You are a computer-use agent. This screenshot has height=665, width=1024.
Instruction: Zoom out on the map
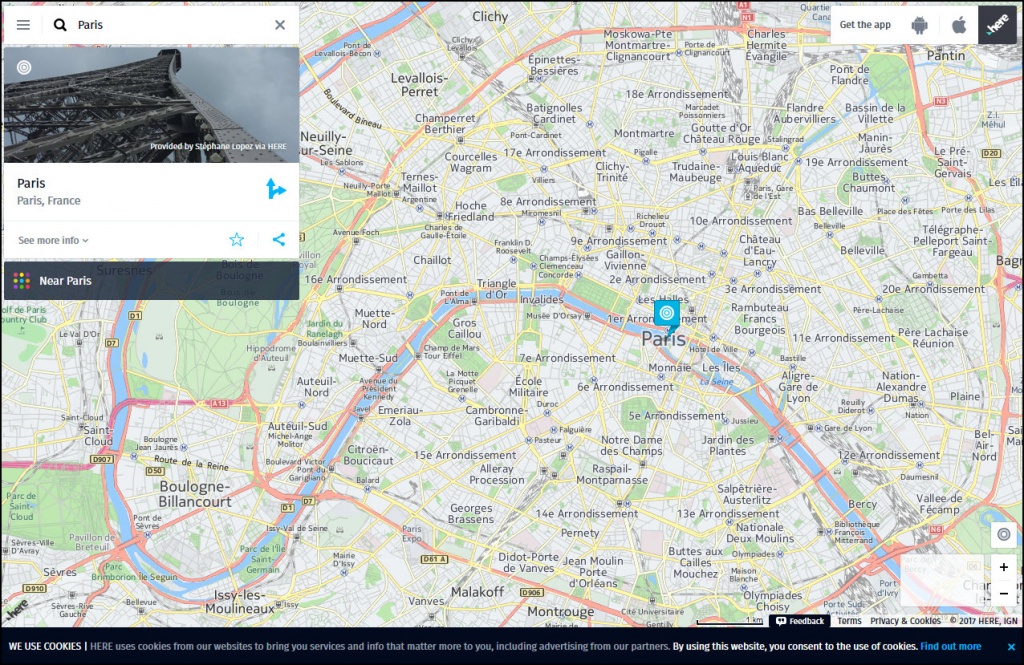(x=1003, y=593)
